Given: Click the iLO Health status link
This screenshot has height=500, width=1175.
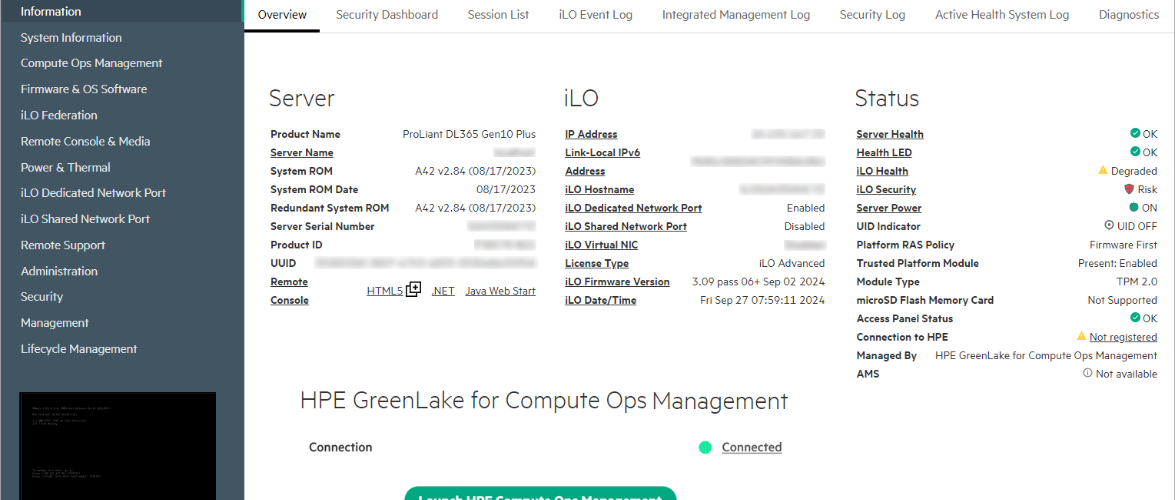Looking at the screenshot, I should point(882,172).
